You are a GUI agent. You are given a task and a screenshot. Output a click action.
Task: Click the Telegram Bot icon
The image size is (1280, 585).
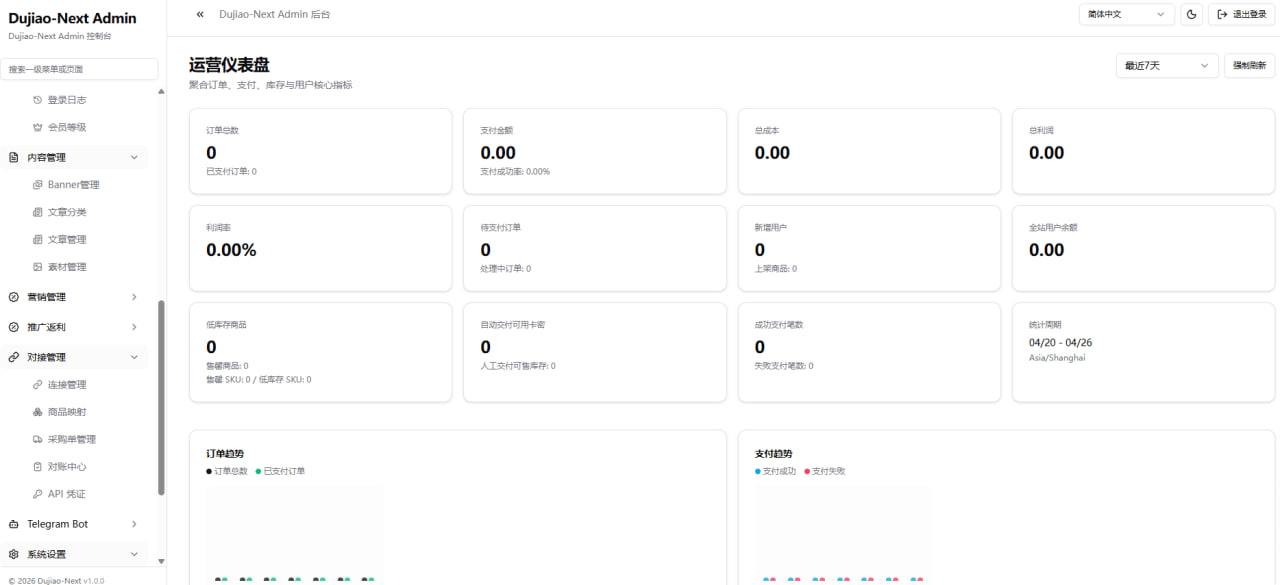tap(14, 524)
